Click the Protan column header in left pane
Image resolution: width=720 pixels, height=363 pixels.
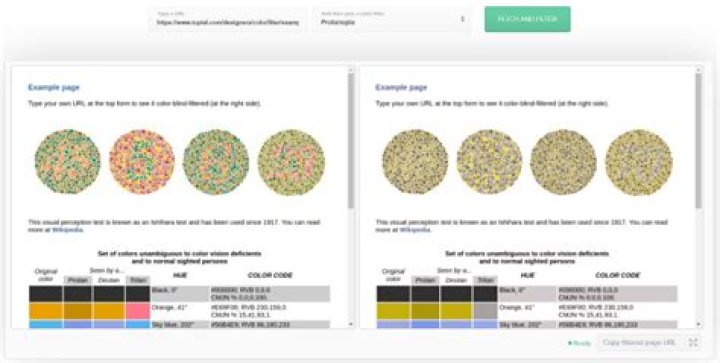(78, 280)
